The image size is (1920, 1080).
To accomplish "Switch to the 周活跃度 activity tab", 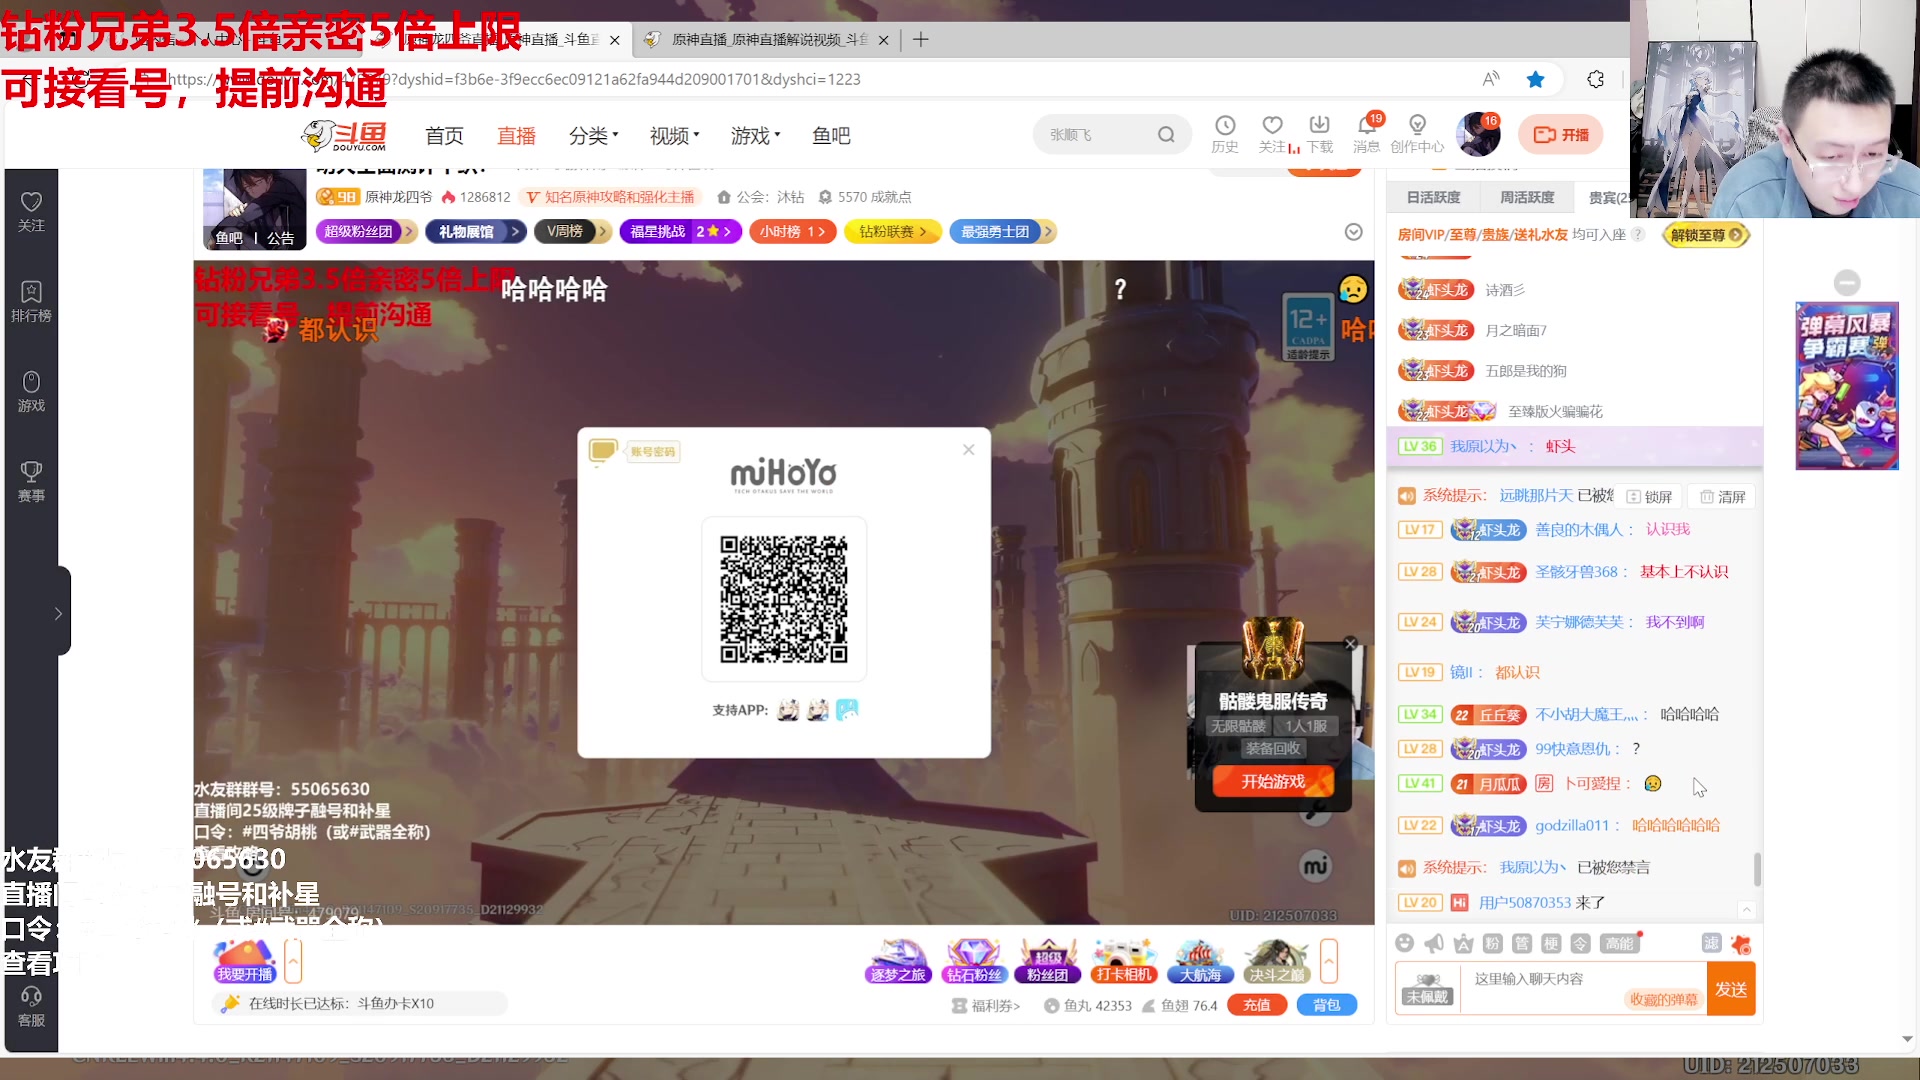I will 1527,197.
